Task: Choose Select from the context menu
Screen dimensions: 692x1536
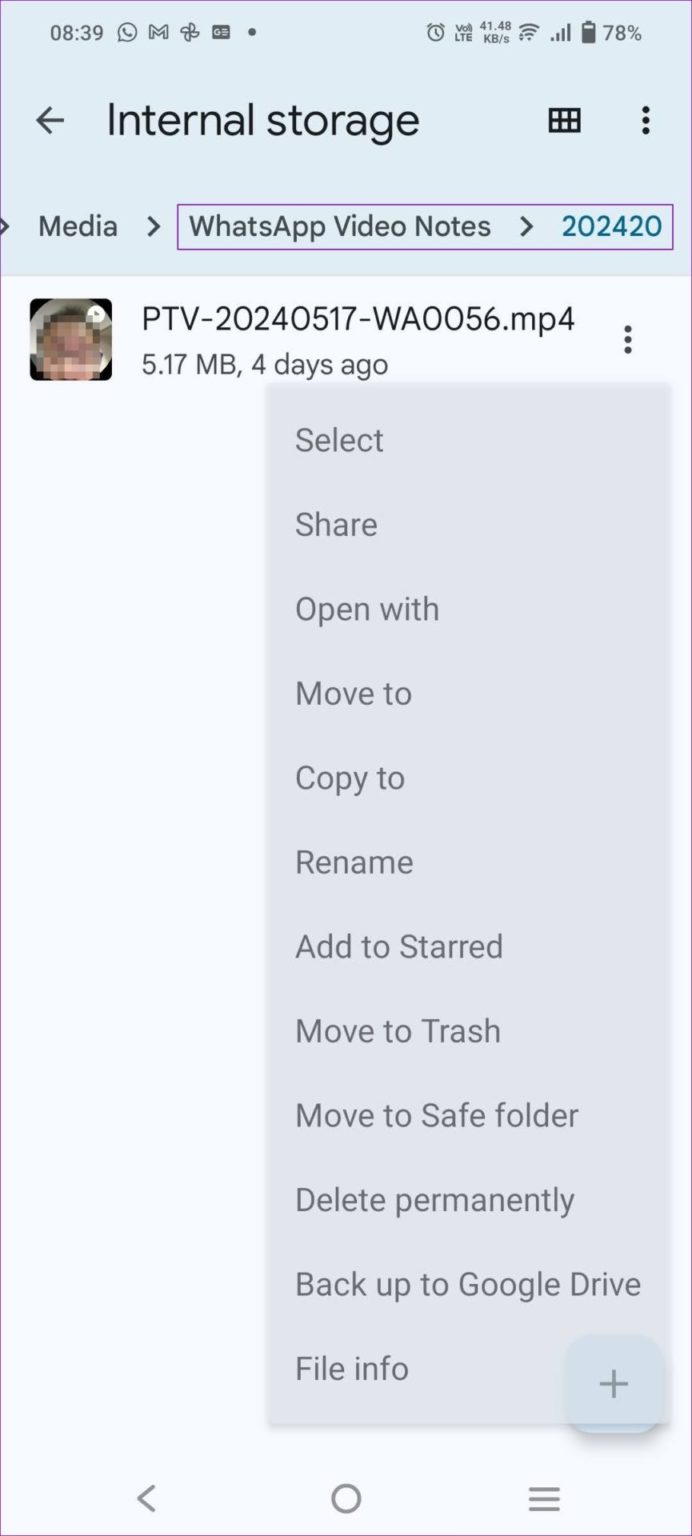Action: click(339, 439)
